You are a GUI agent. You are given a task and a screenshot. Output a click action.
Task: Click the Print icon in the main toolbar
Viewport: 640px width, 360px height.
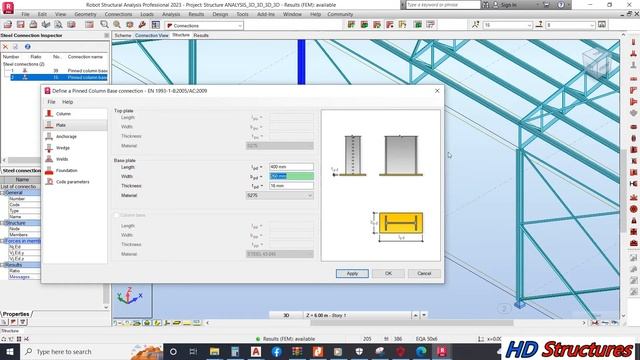33,25
